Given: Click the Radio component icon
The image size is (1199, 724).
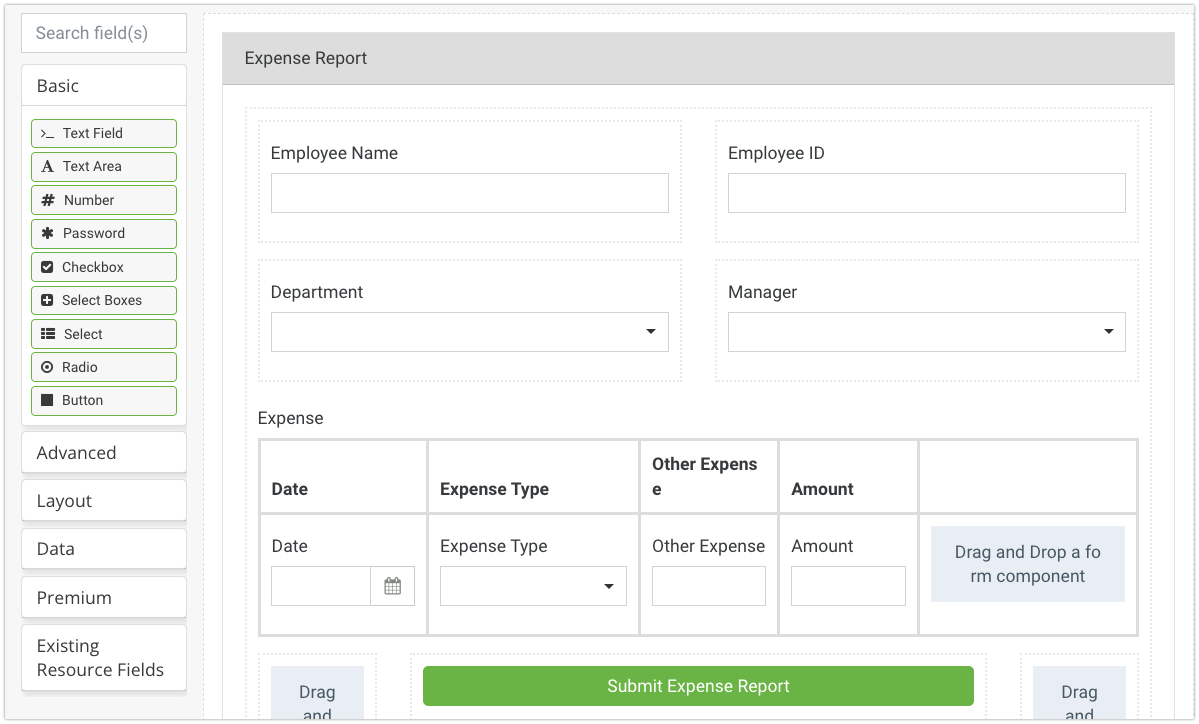Looking at the screenshot, I should pyautogui.click(x=47, y=367).
